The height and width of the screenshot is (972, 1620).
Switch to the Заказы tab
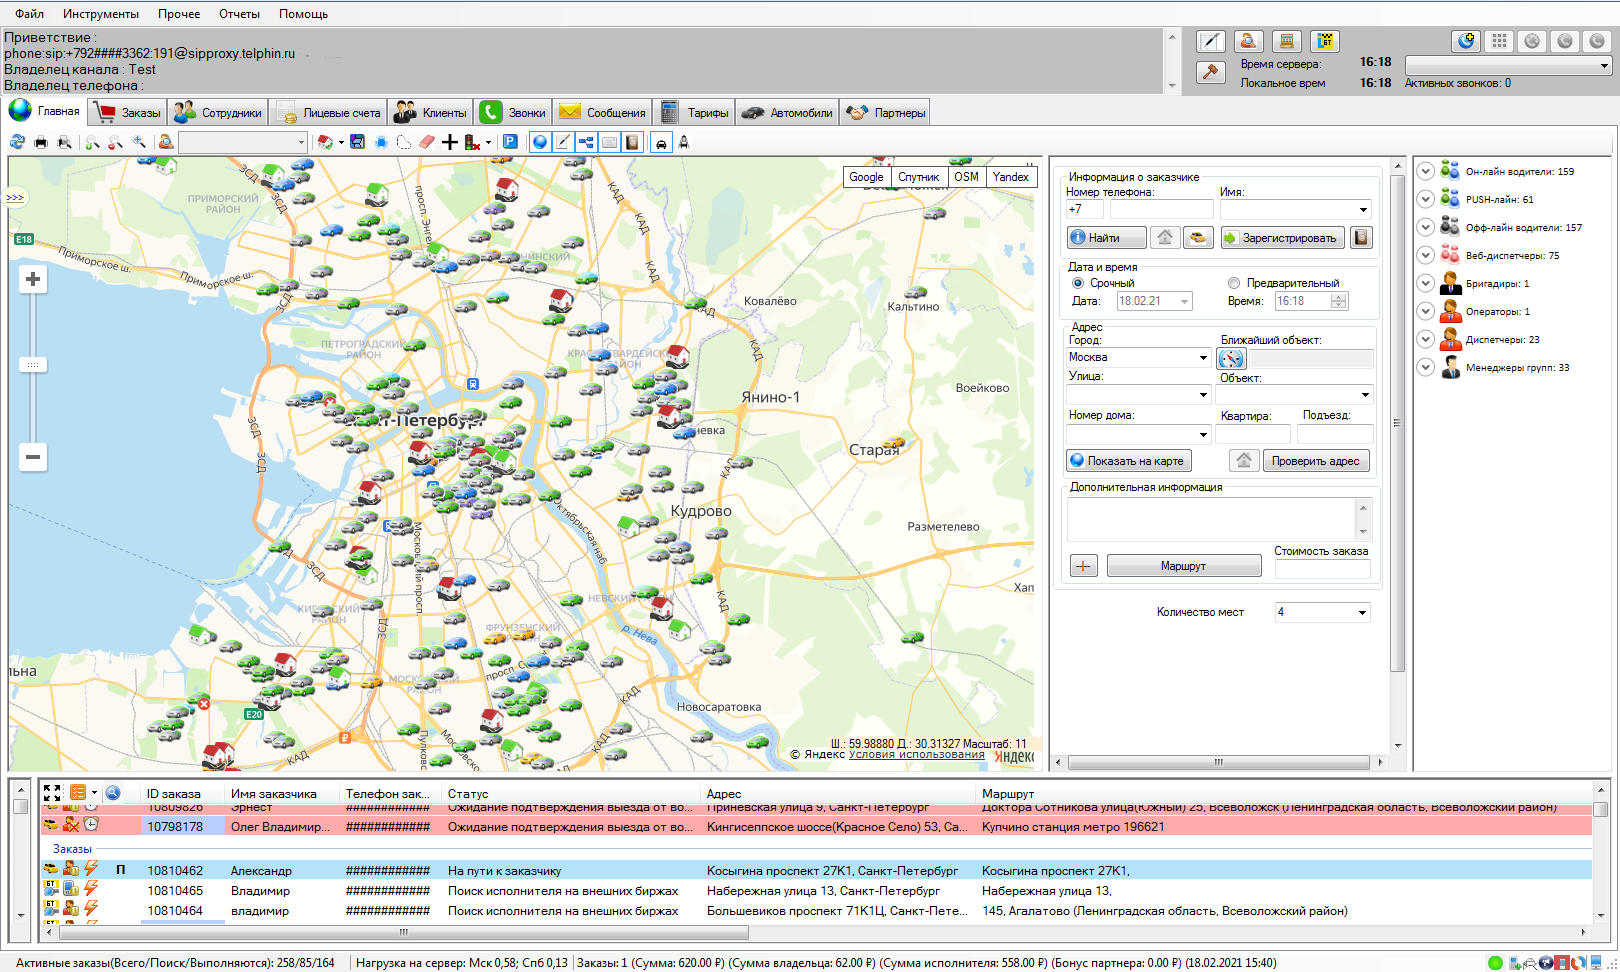(x=128, y=112)
